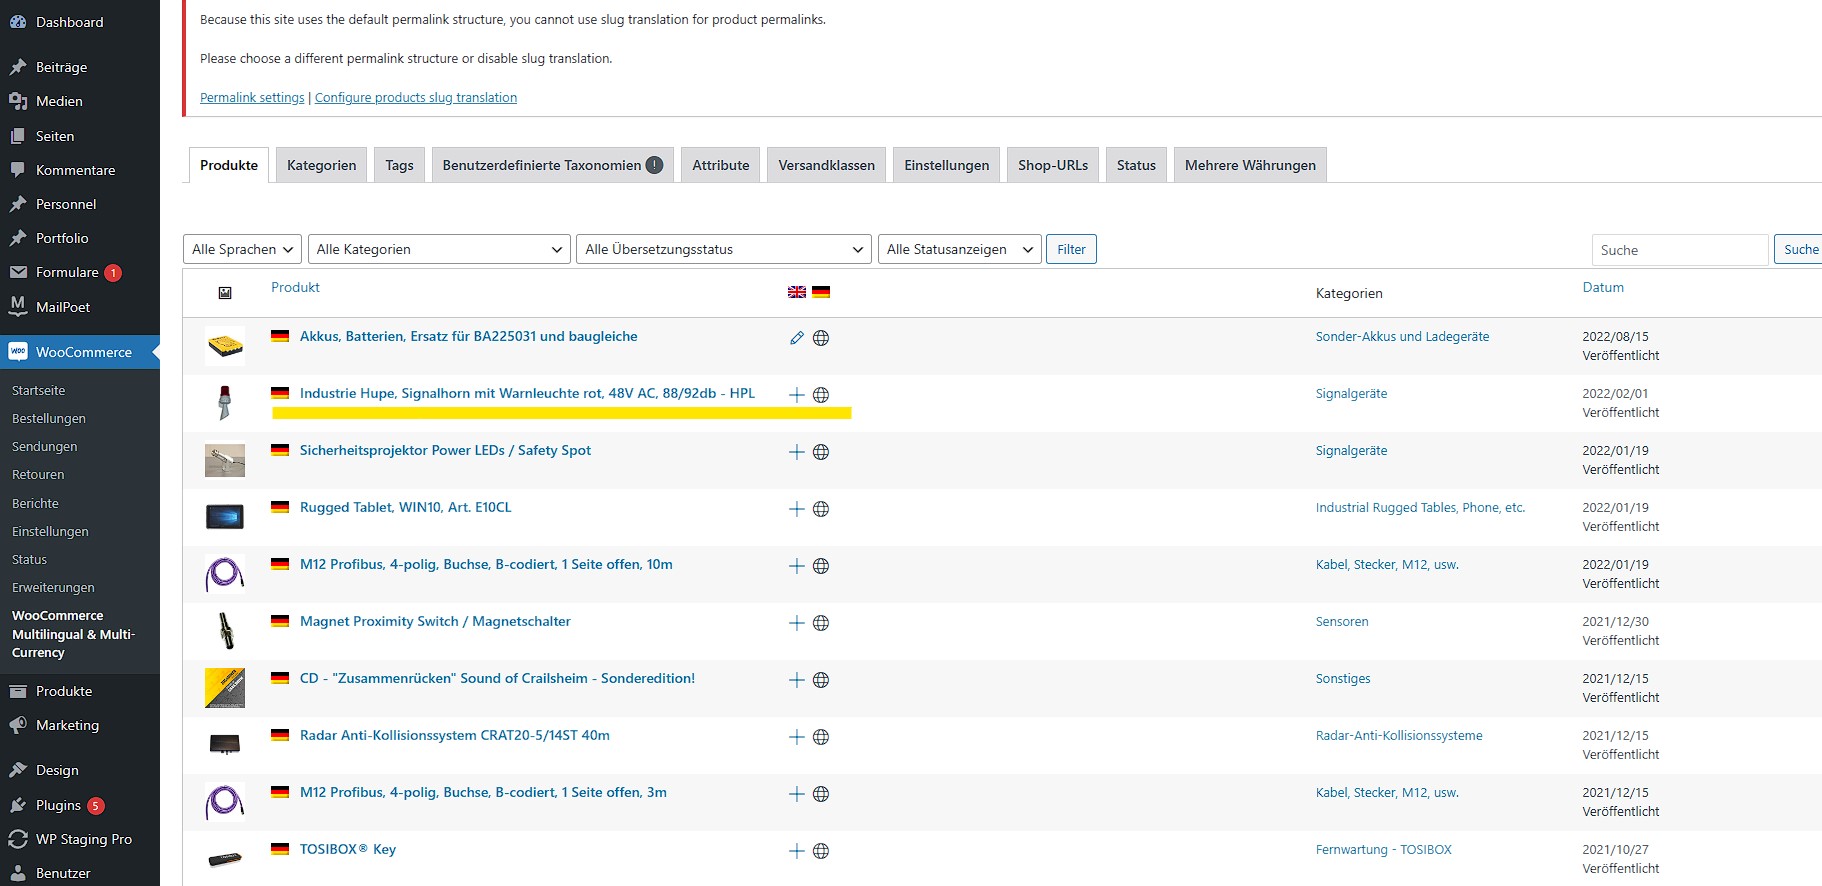Switch to the Kategorien tab

[x=321, y=165]
